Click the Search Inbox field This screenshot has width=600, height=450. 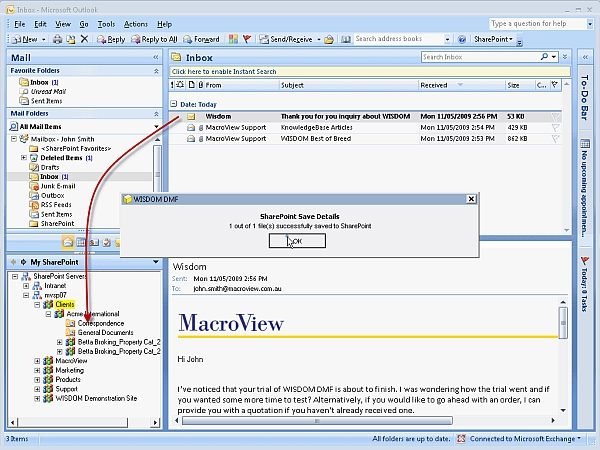(479, 57)
